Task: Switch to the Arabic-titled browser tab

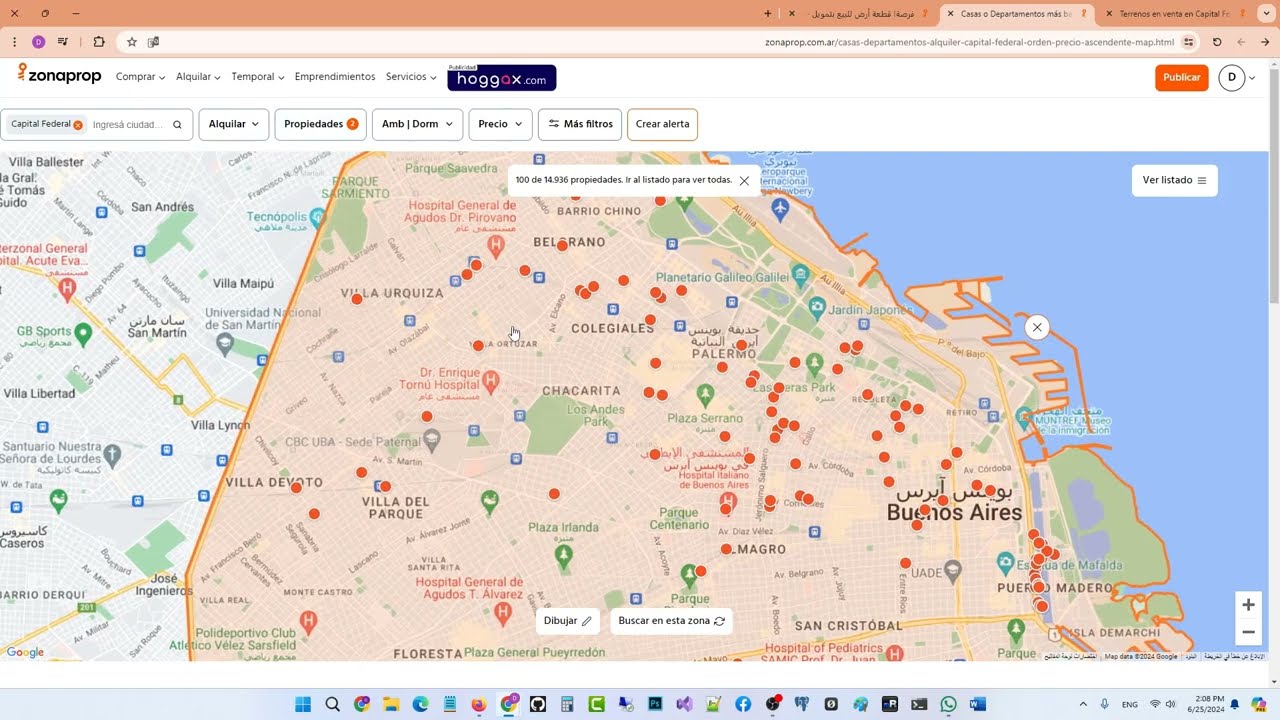Action: click(x=860, y=14)
